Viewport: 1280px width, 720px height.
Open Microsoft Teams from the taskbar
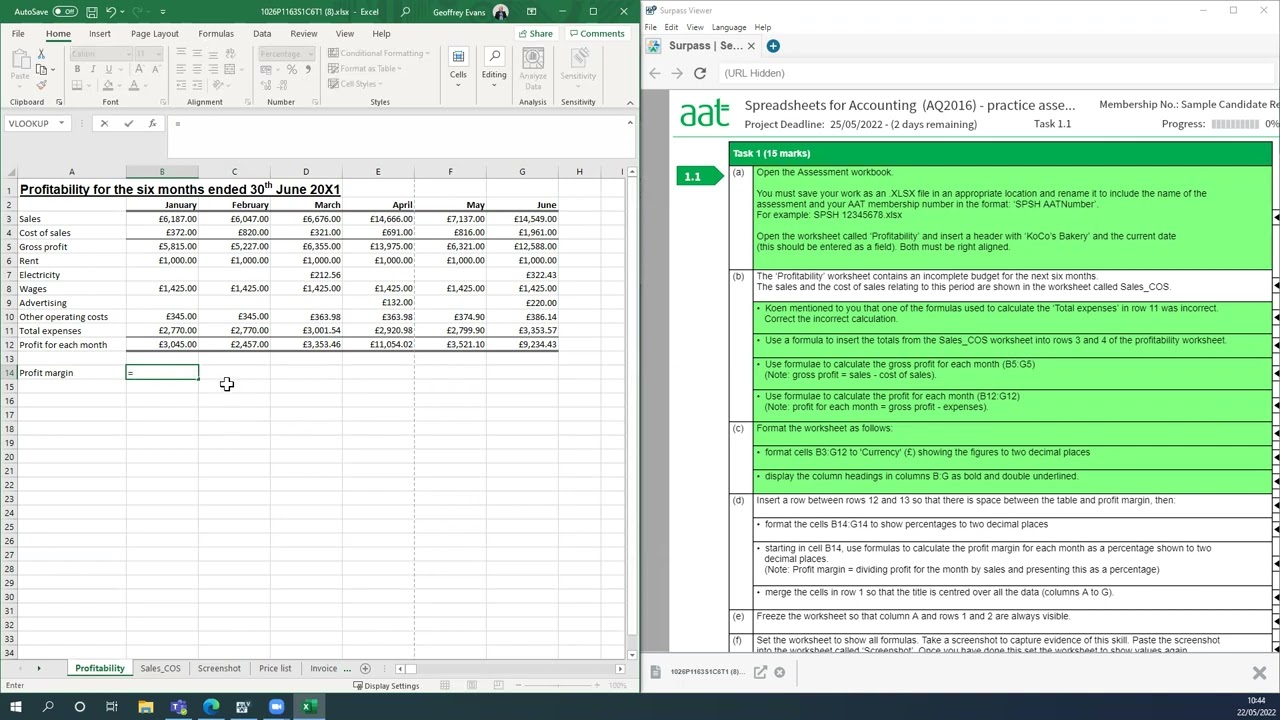pyautogui.click(x=178, y=707)
